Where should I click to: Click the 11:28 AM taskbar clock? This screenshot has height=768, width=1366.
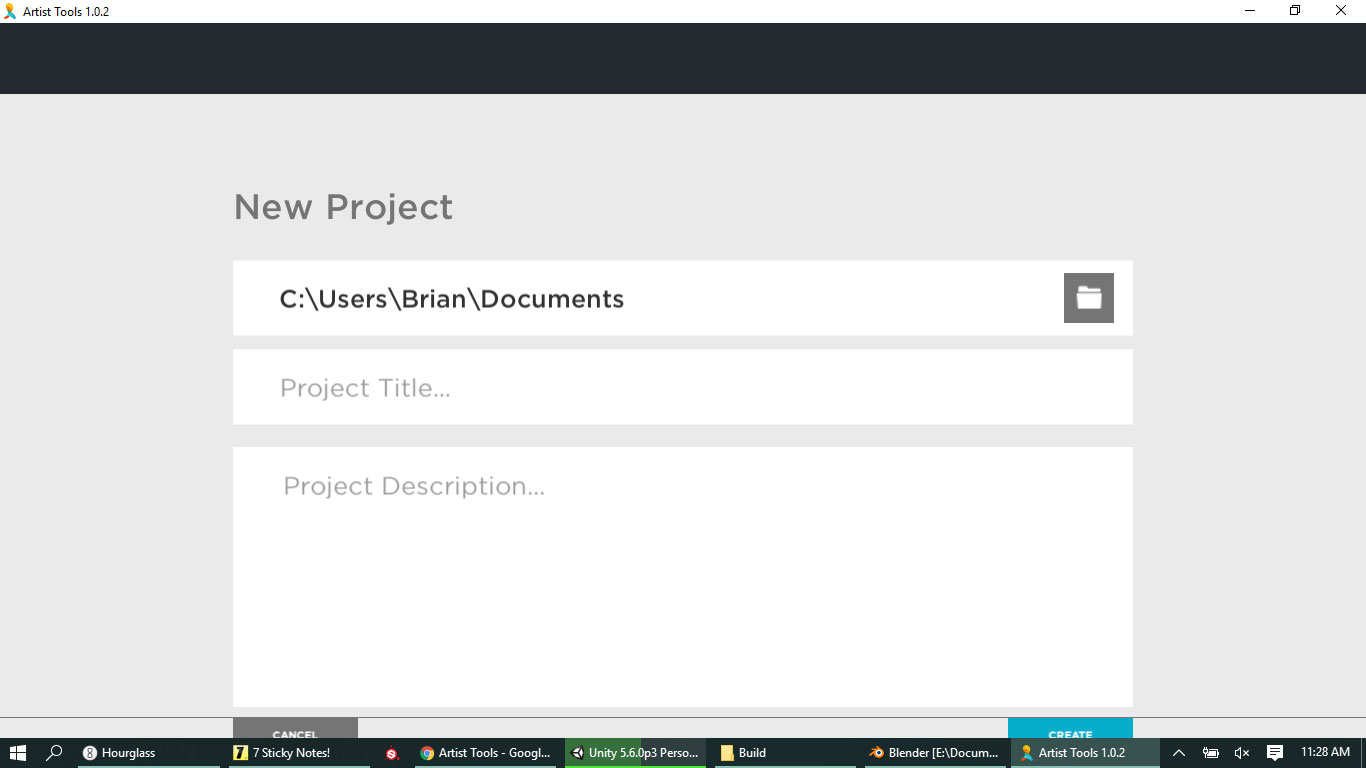pos(1325,753)
